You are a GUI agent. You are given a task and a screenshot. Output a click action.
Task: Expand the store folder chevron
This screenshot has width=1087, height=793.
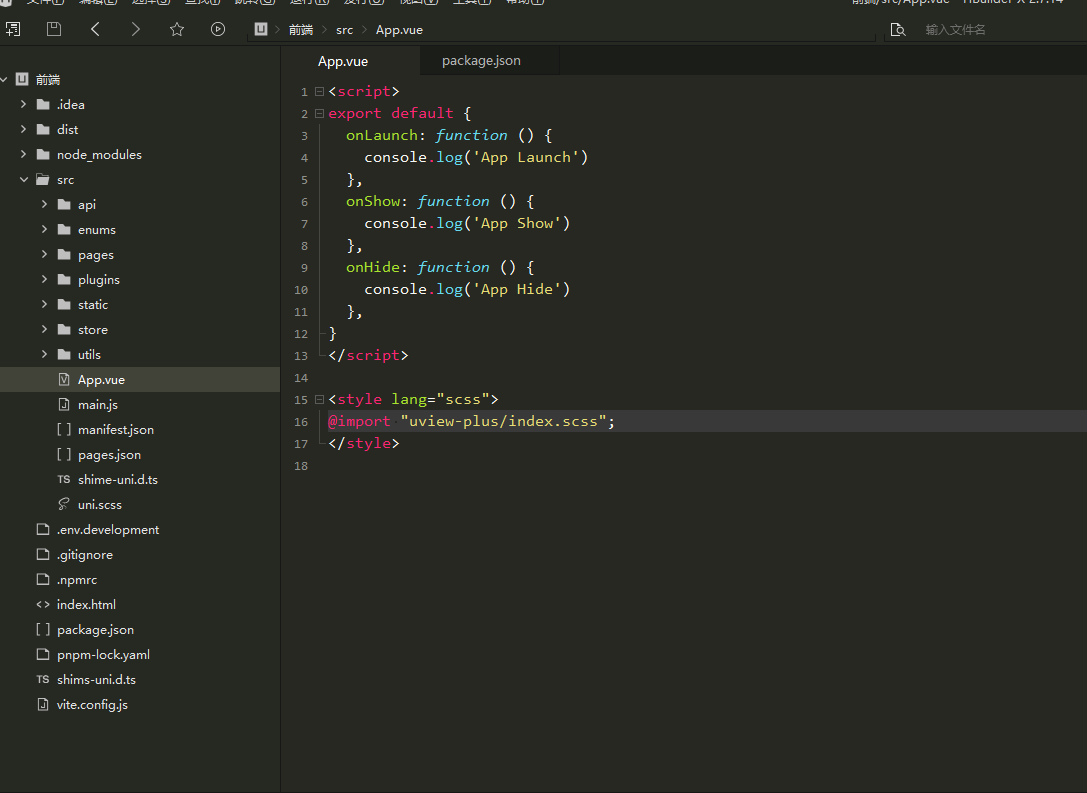coord(44,329)
